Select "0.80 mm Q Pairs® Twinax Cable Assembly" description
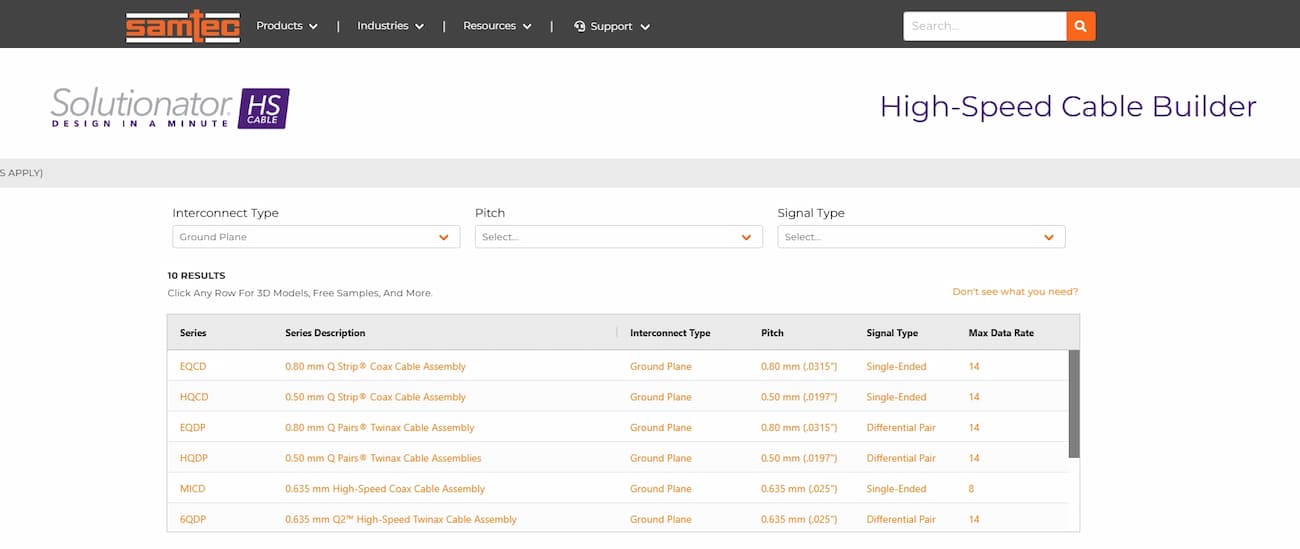Viewport: 1300px width, 549px height. coord(380,428)
